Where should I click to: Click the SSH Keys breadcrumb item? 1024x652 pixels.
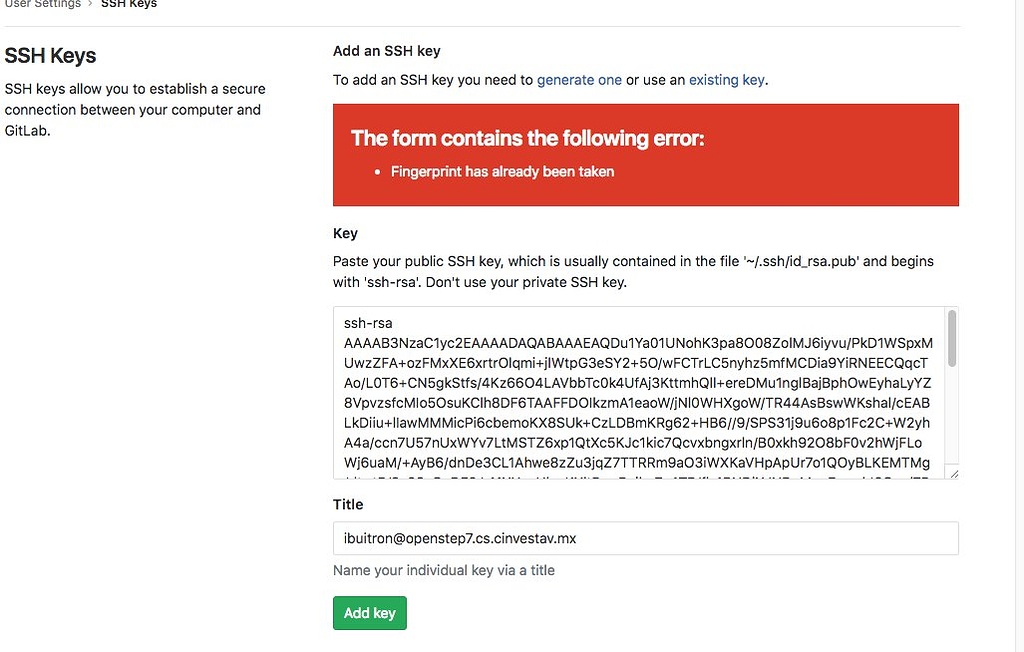click(129, 4)
